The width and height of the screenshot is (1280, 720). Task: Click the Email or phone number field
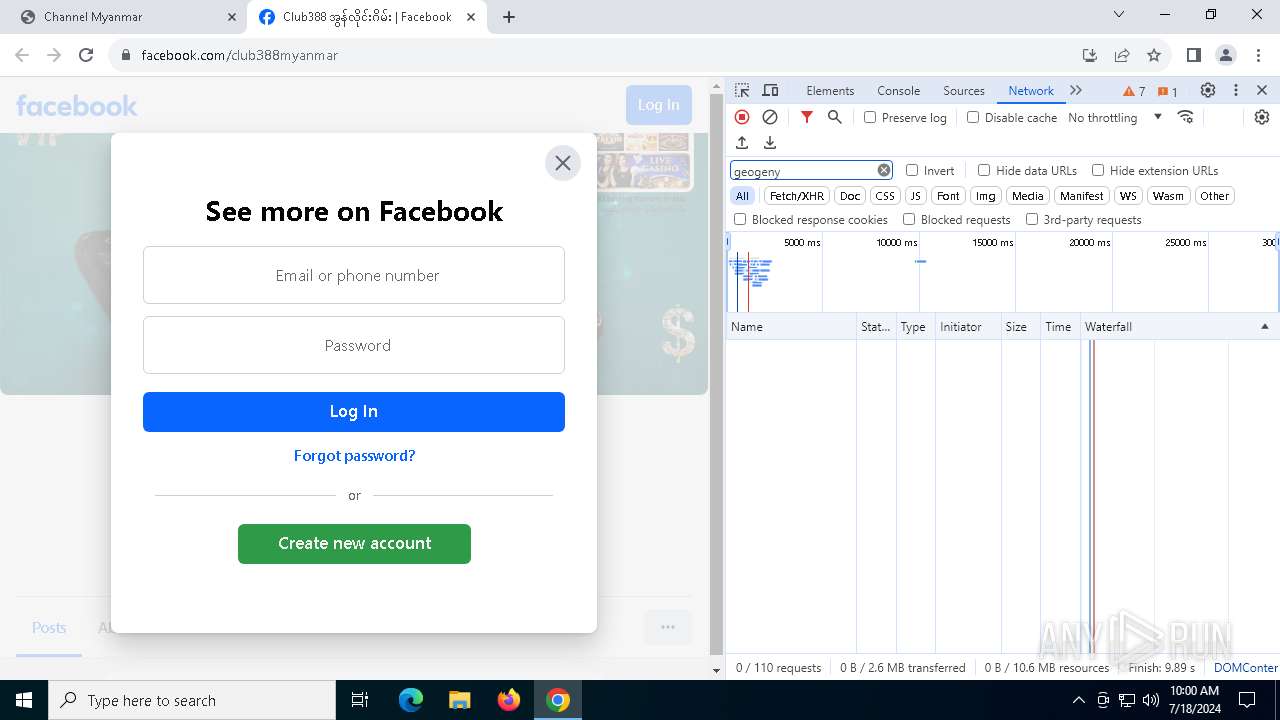click(x=354, y=275)
